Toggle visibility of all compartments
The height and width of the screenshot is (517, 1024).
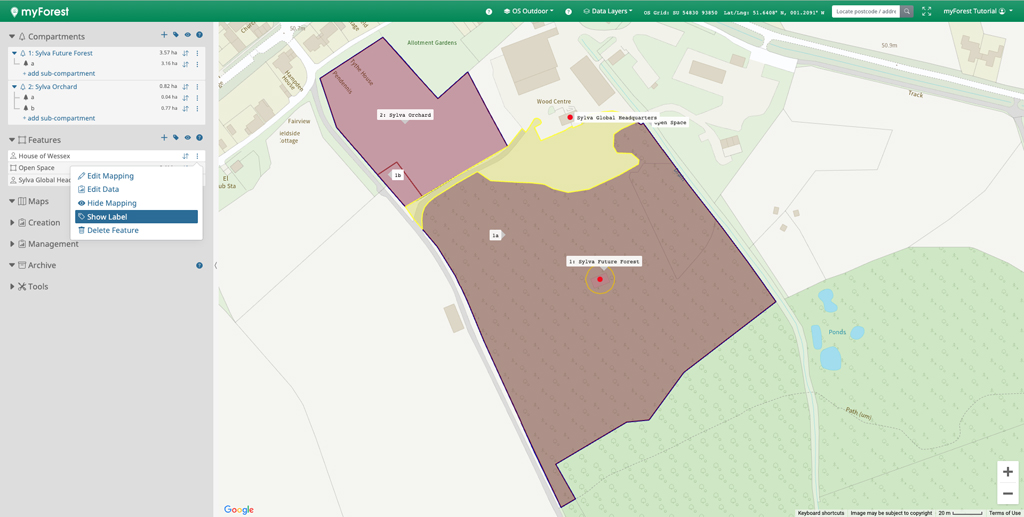pyautogui.click(x=187, y=36)
